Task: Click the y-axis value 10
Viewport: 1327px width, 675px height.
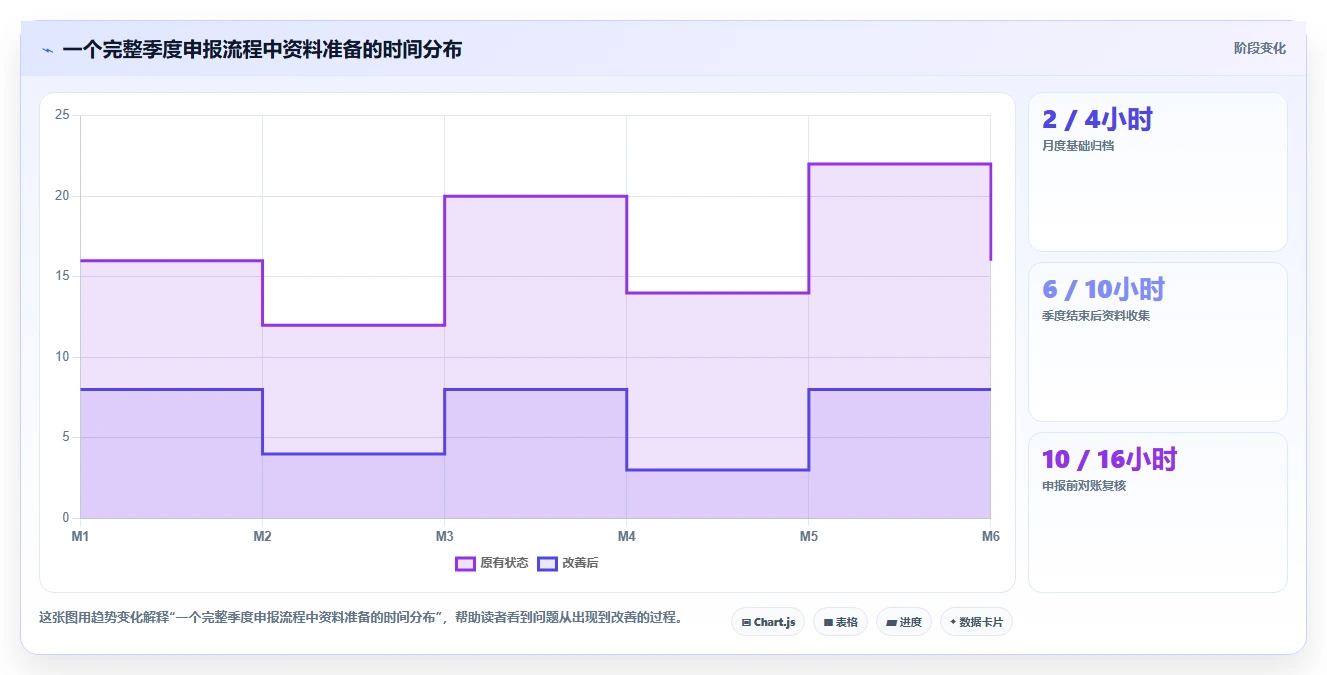Action: (62, 357)
